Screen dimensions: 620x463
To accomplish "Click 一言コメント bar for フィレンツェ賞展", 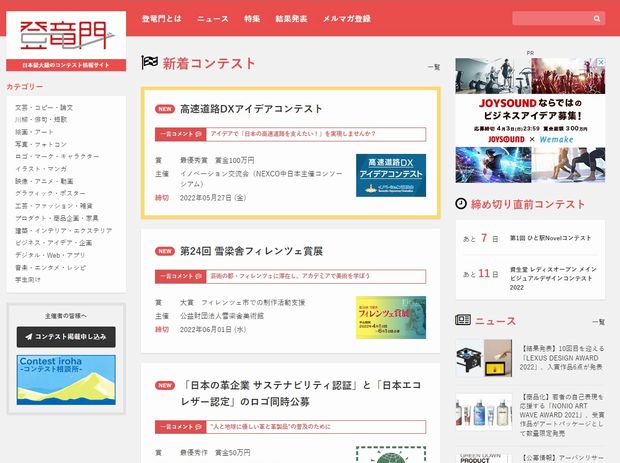I will pyautogui.click(x=291, y=276).
